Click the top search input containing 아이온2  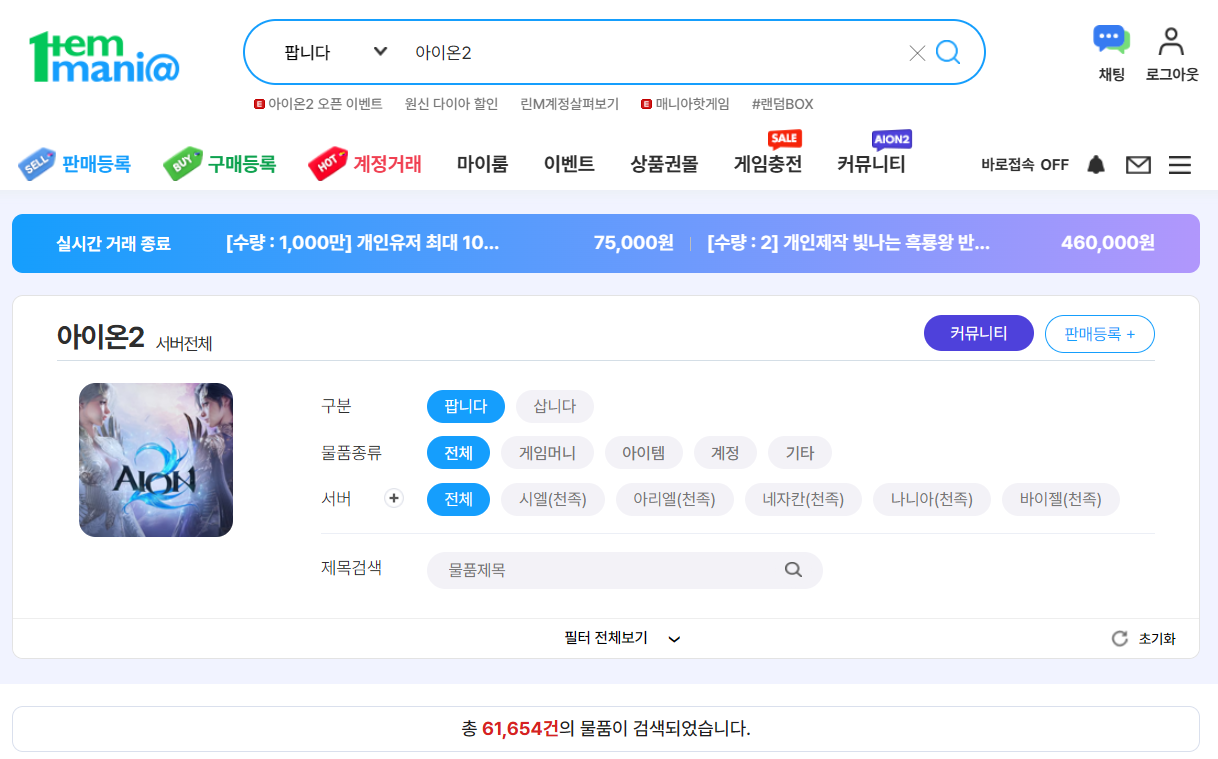[655, 53]
